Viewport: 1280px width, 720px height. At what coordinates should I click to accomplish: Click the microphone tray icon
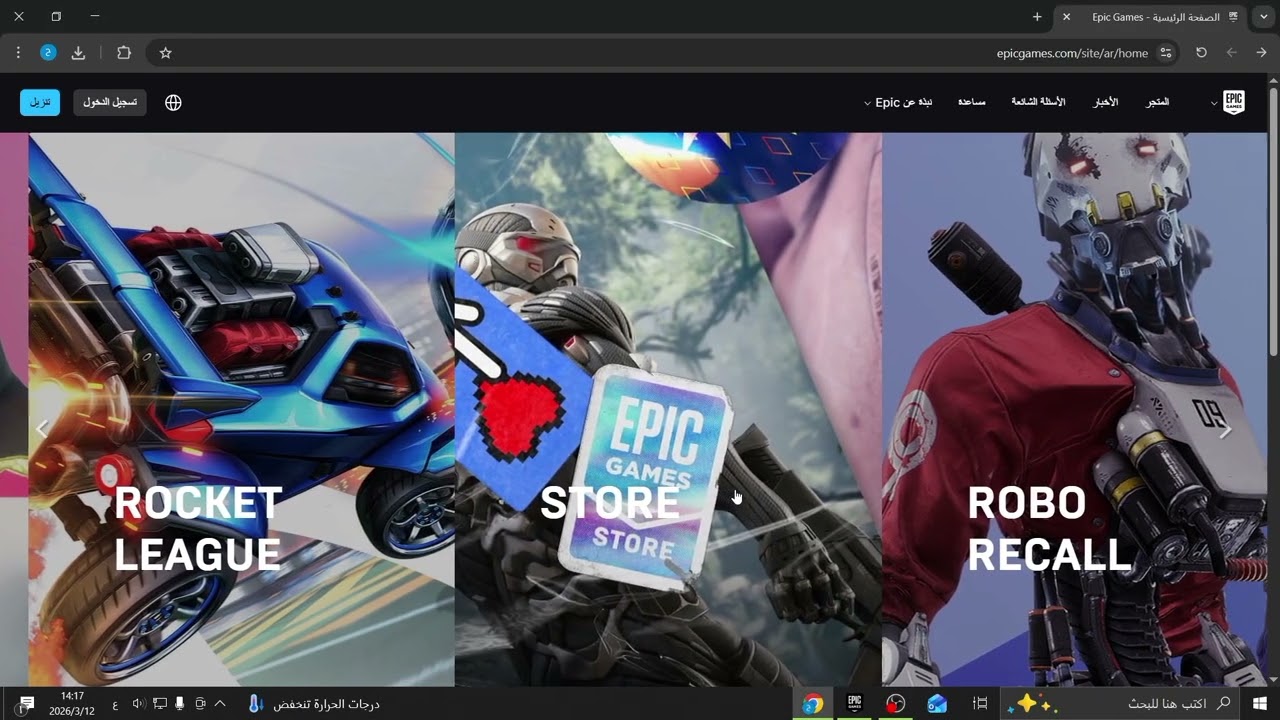point(180,704)
